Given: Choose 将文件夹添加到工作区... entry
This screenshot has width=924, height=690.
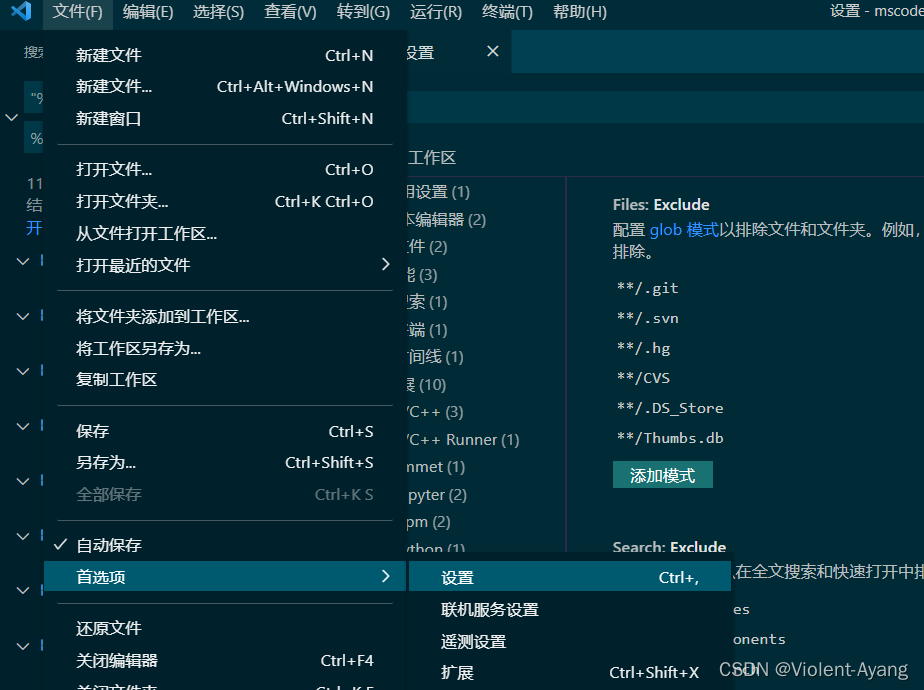Looking at the screenshot, I should tap(225, 316).
